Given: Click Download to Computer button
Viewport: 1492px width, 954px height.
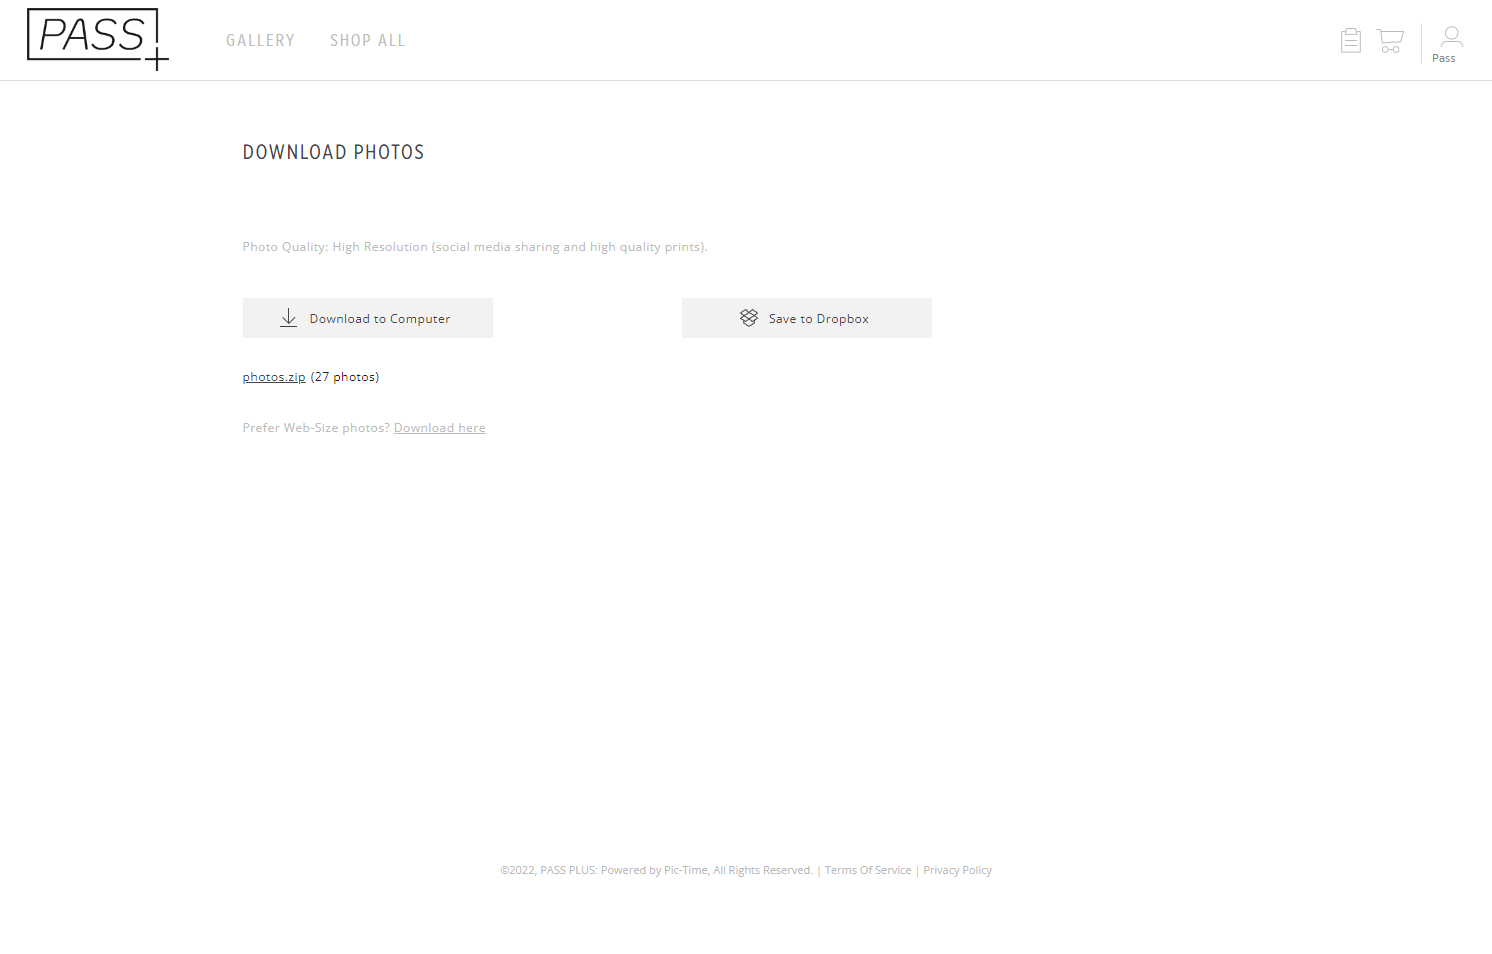Looking at the screenshot, I should pyautogui.click(x=368, y=318).
